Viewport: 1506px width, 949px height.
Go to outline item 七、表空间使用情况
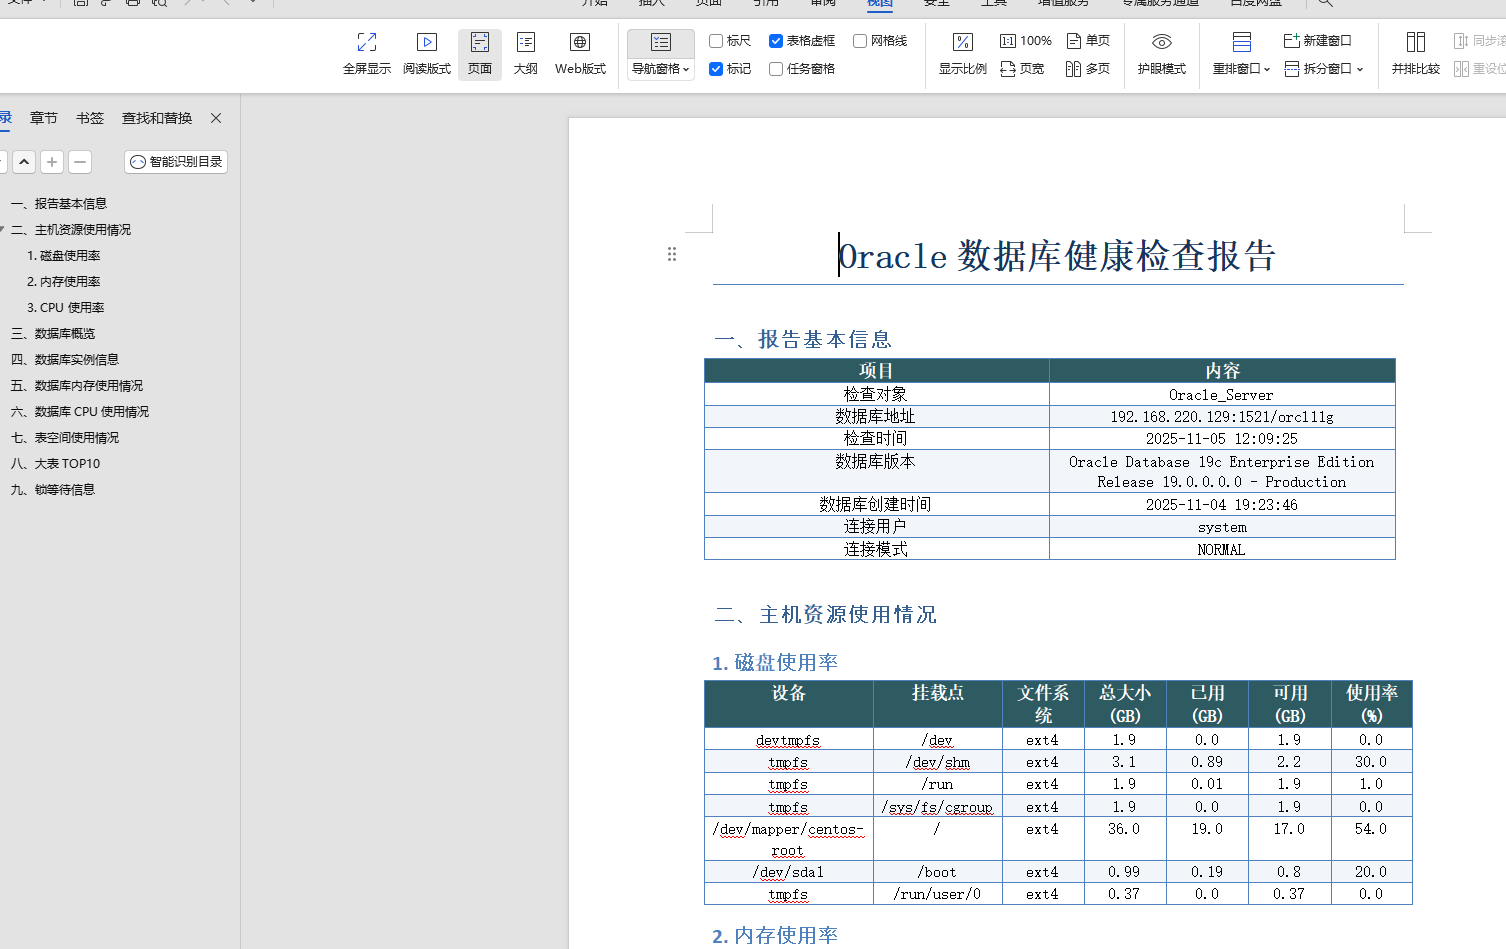(x=65, y=438)
